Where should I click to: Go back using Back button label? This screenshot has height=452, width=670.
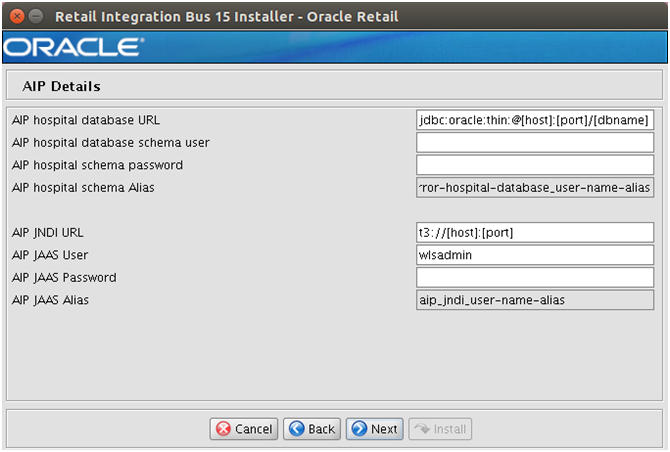click(x=321, y=429)
